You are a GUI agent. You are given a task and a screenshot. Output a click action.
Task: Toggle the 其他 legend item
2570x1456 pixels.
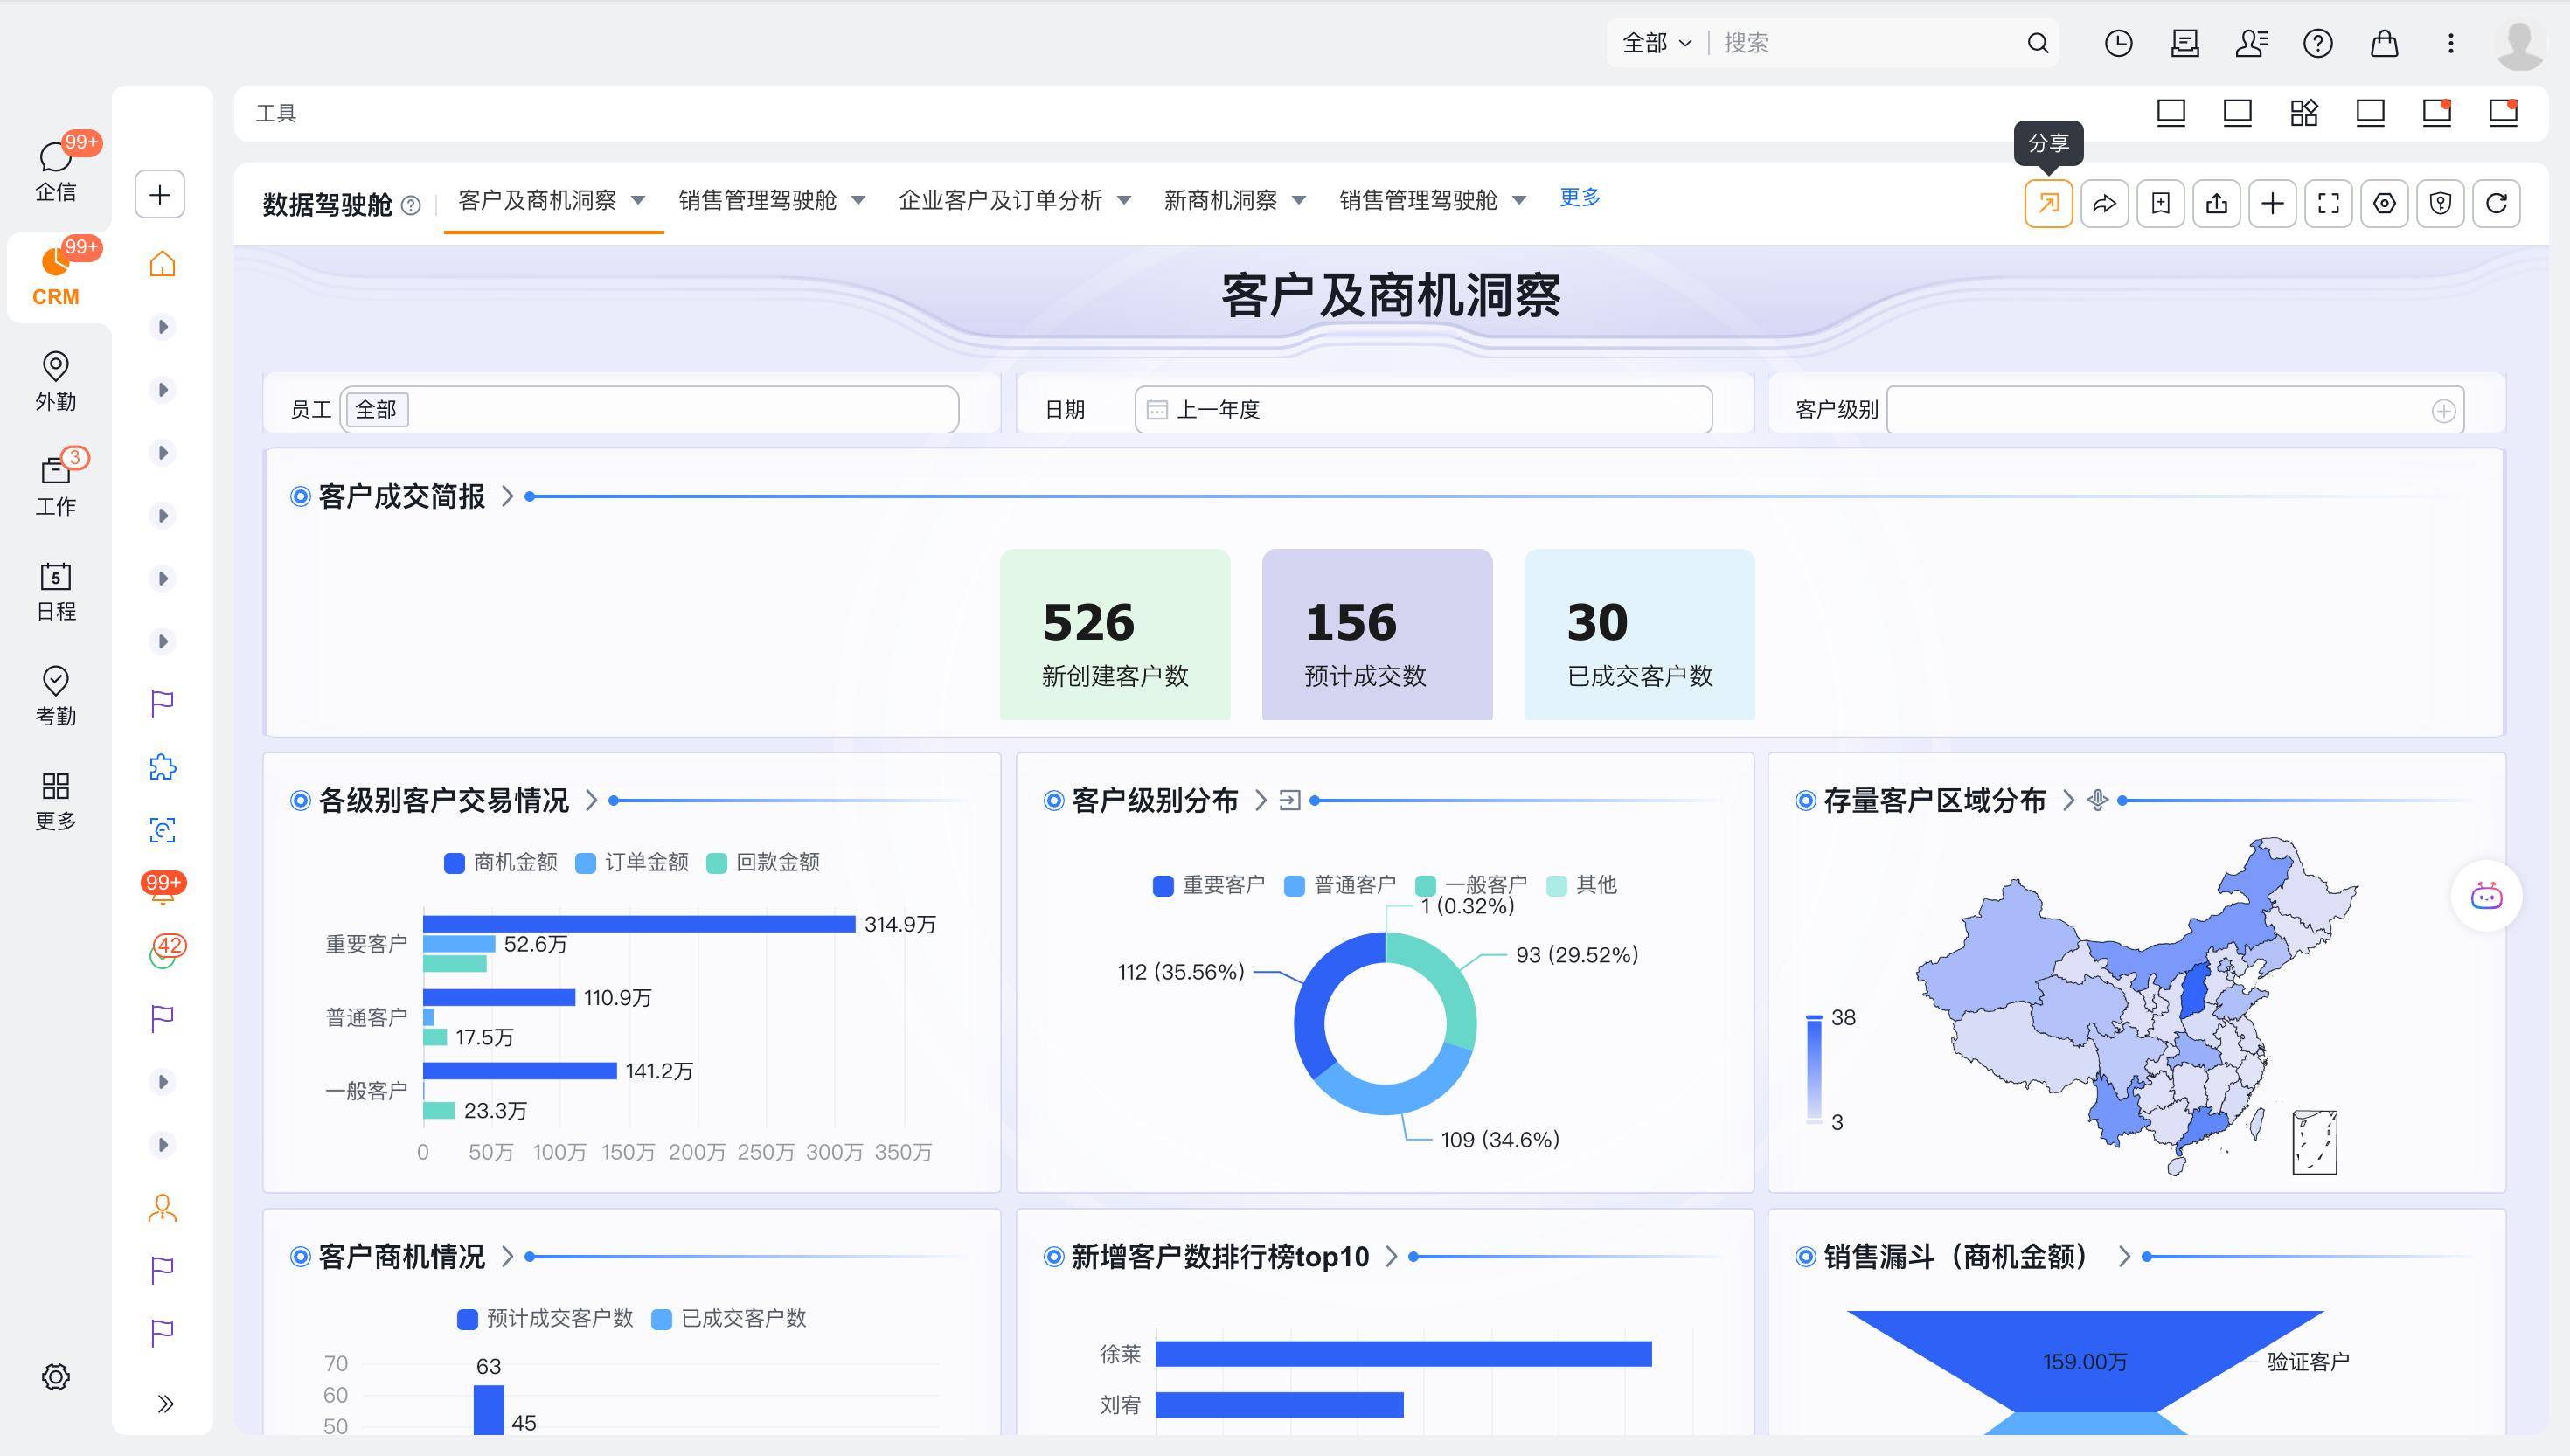pyautogui.click(x=1582, y=885)
